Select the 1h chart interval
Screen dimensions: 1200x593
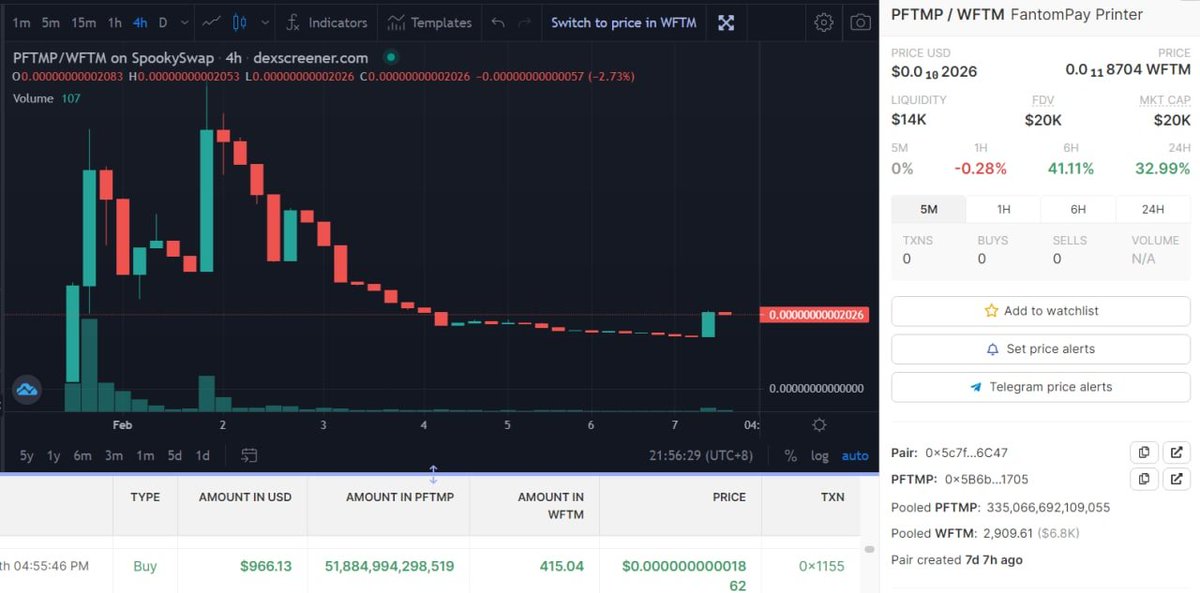click(115, 22)
